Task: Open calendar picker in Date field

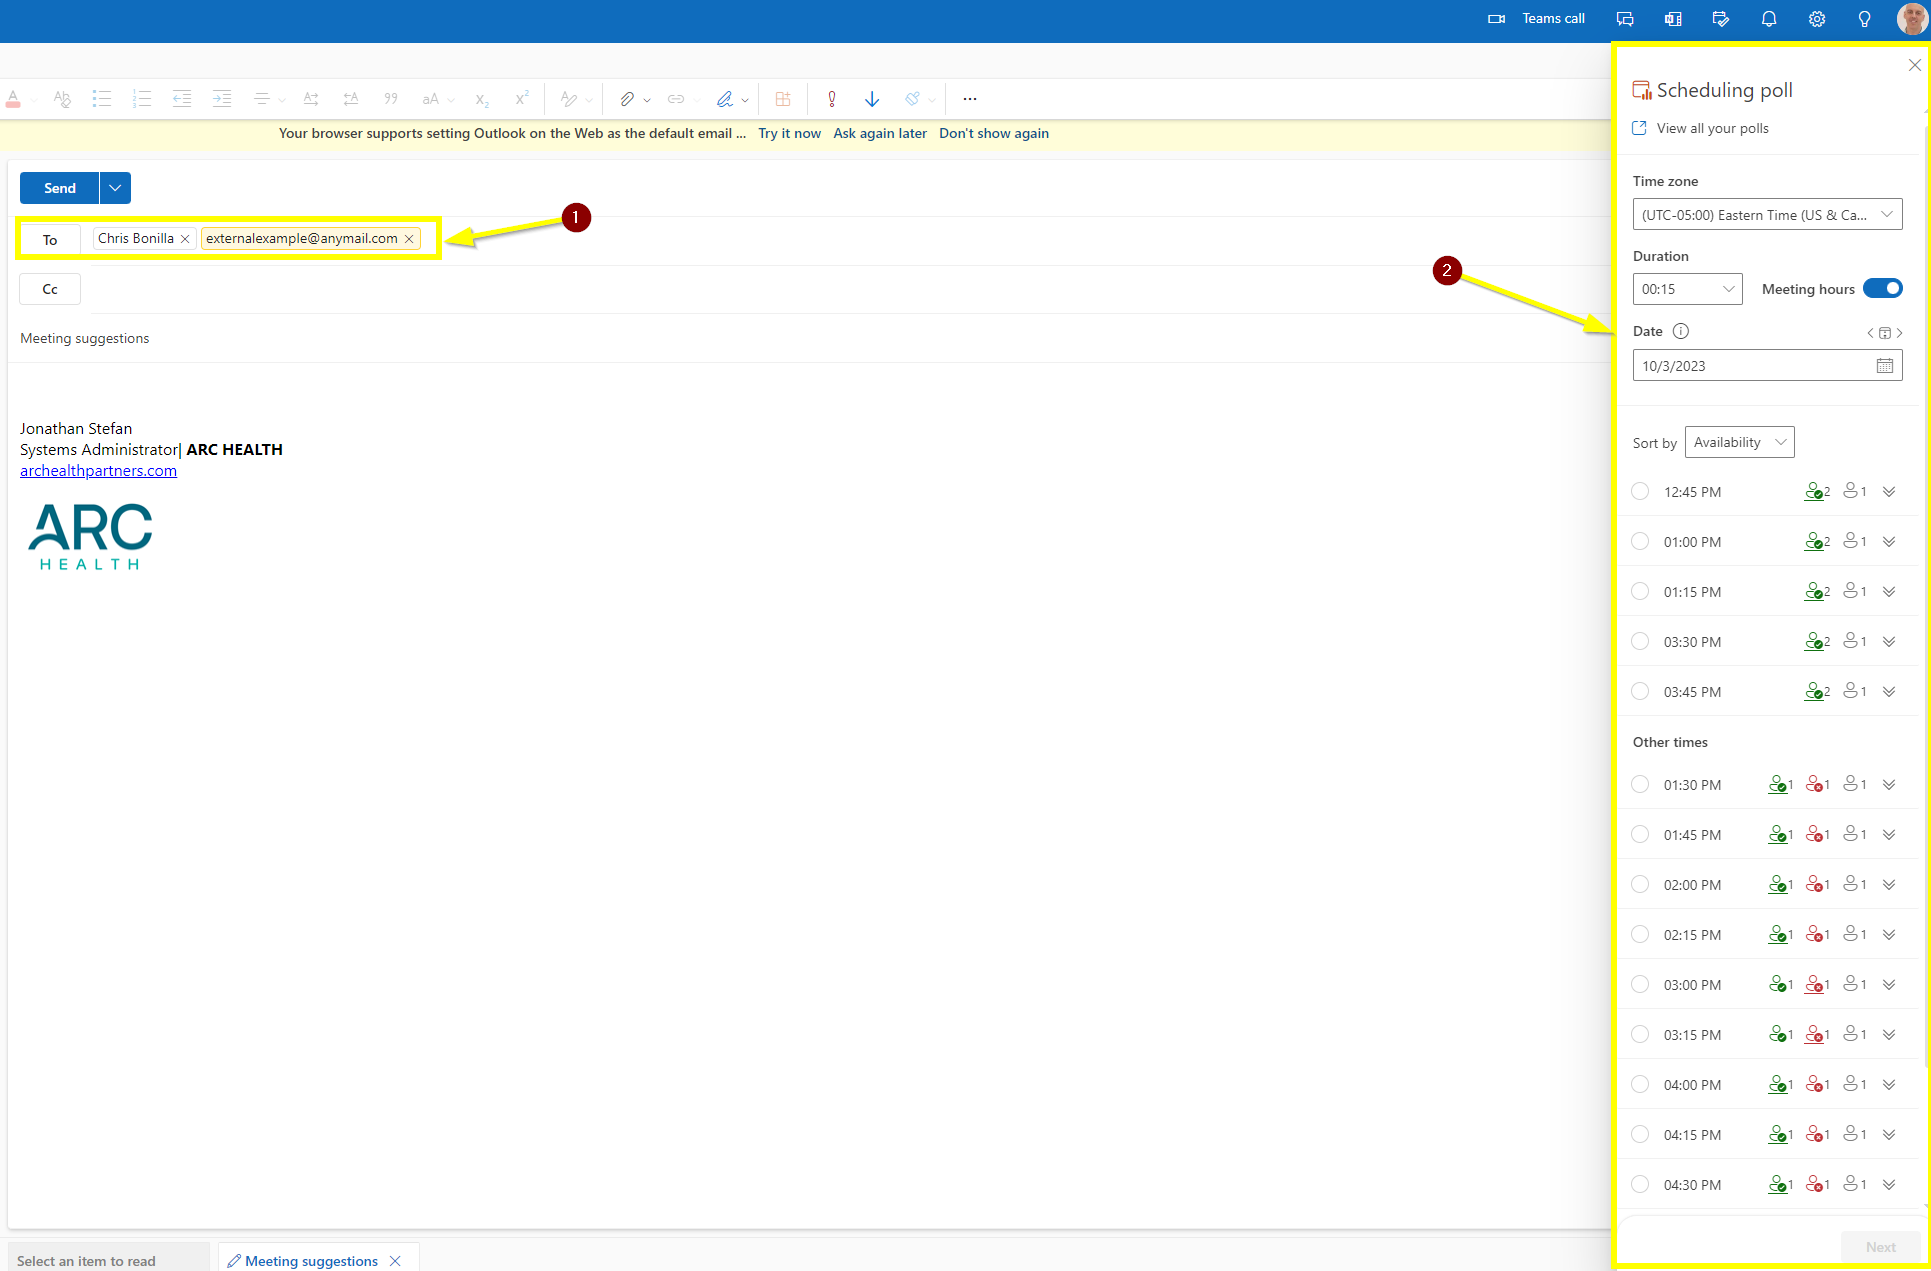Action: pyautogui.click(x=1884, y=366)
